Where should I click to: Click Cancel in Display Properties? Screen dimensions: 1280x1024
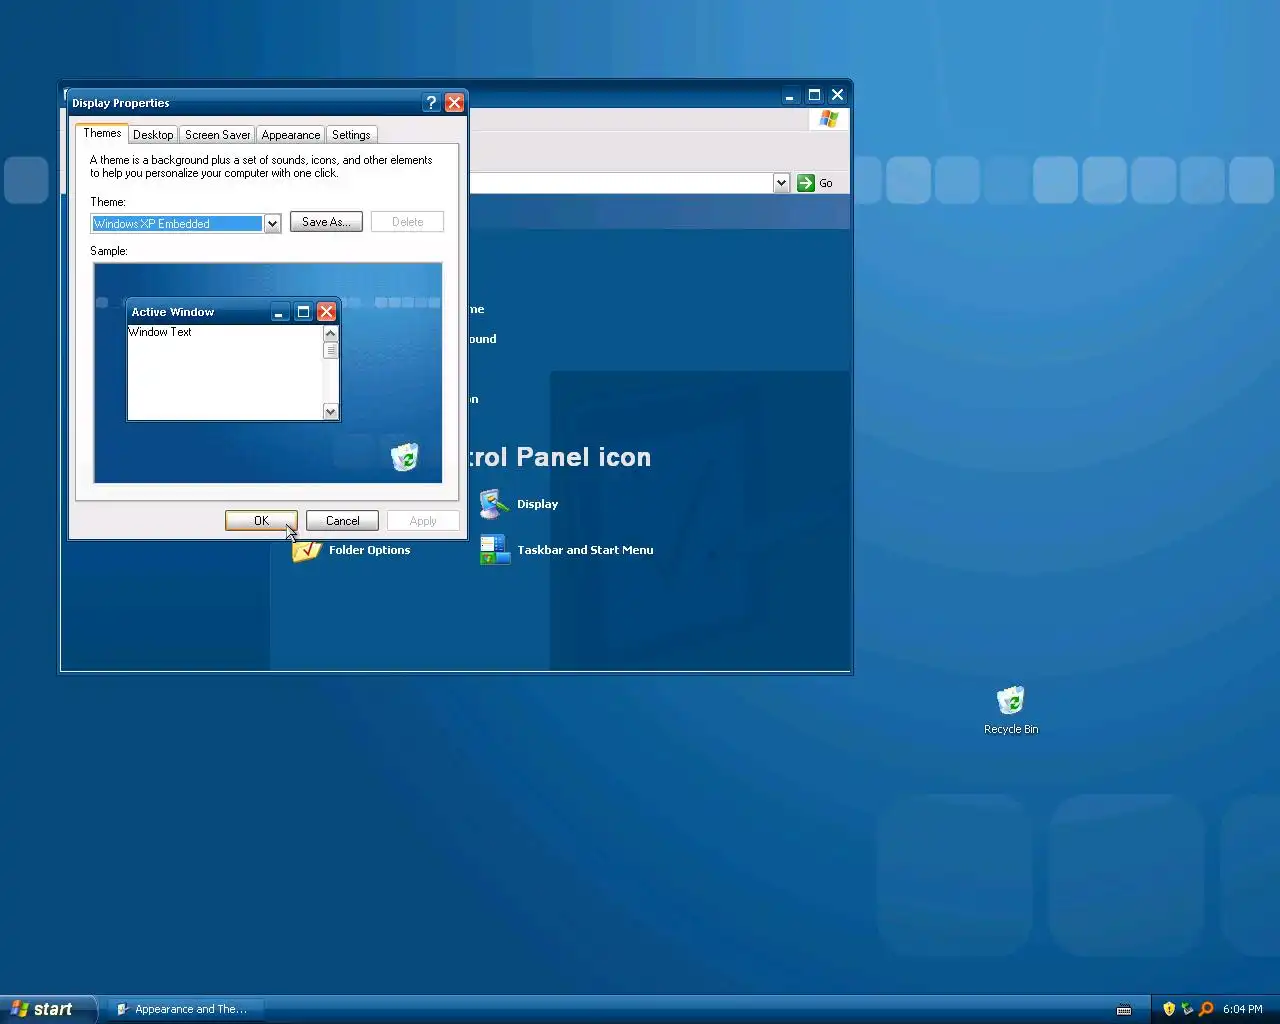pyautogui.click(x=342, y=521)
